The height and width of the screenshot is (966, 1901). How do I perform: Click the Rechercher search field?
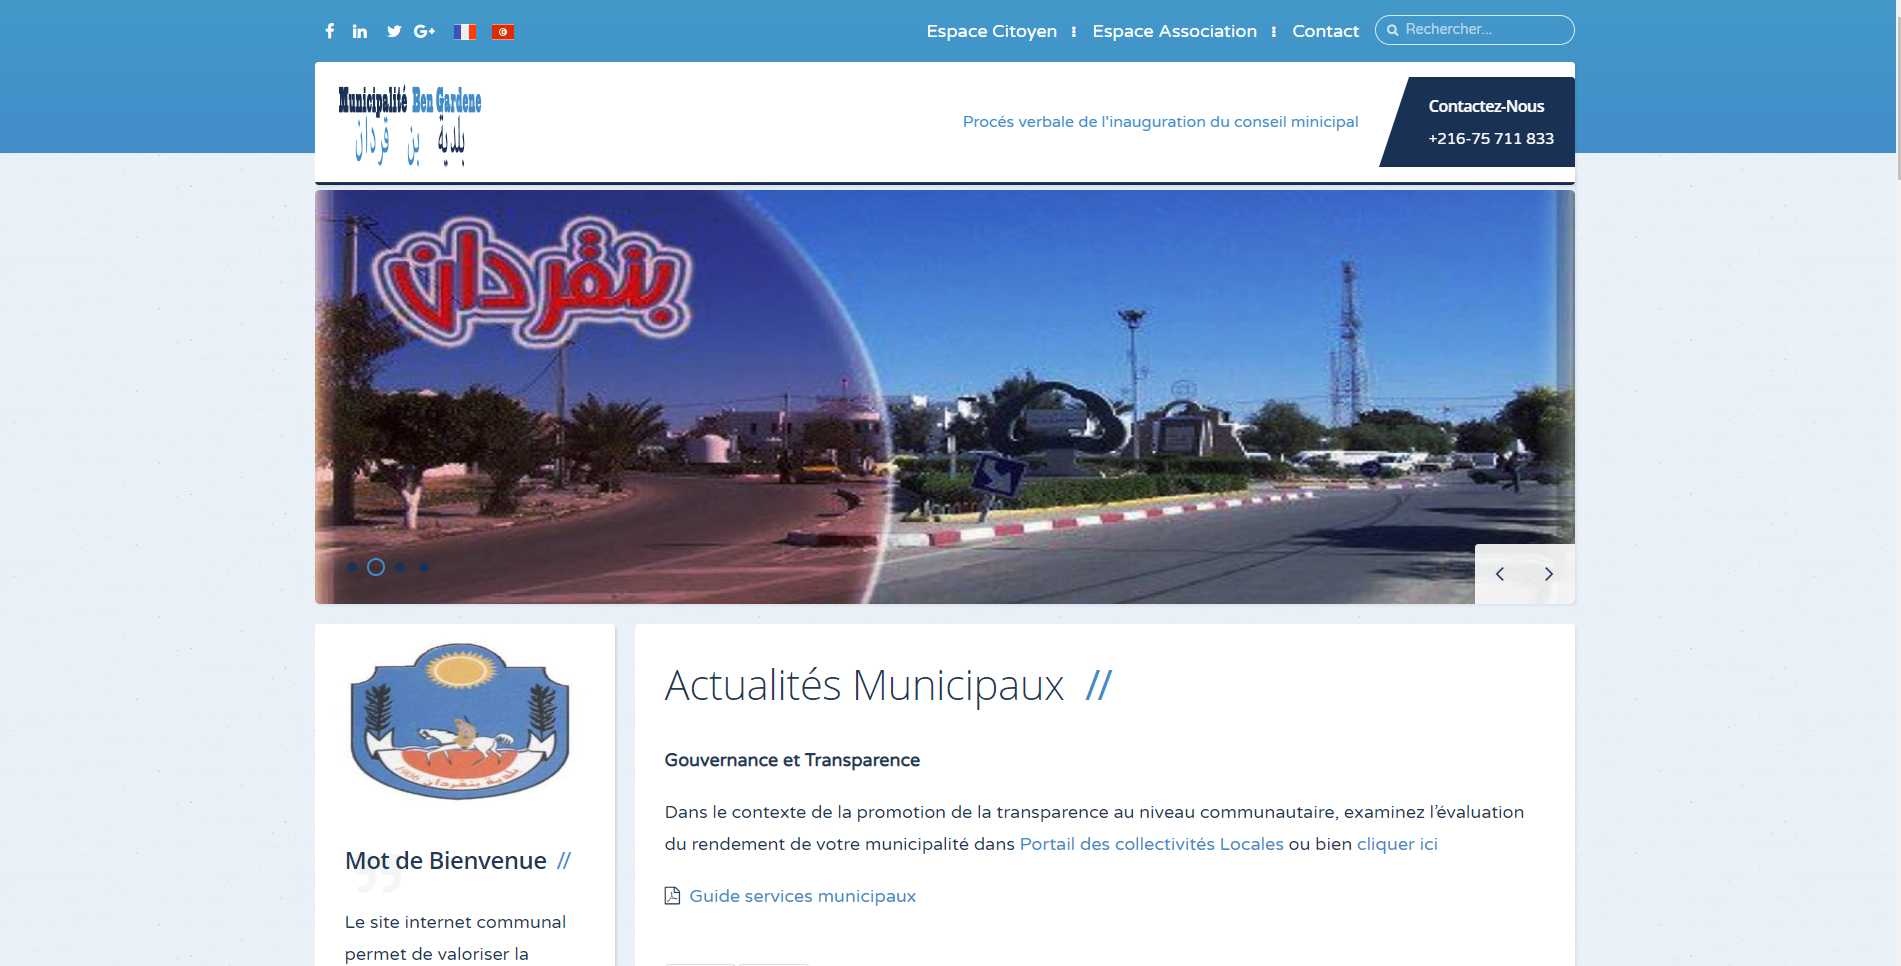[1475, 30]
